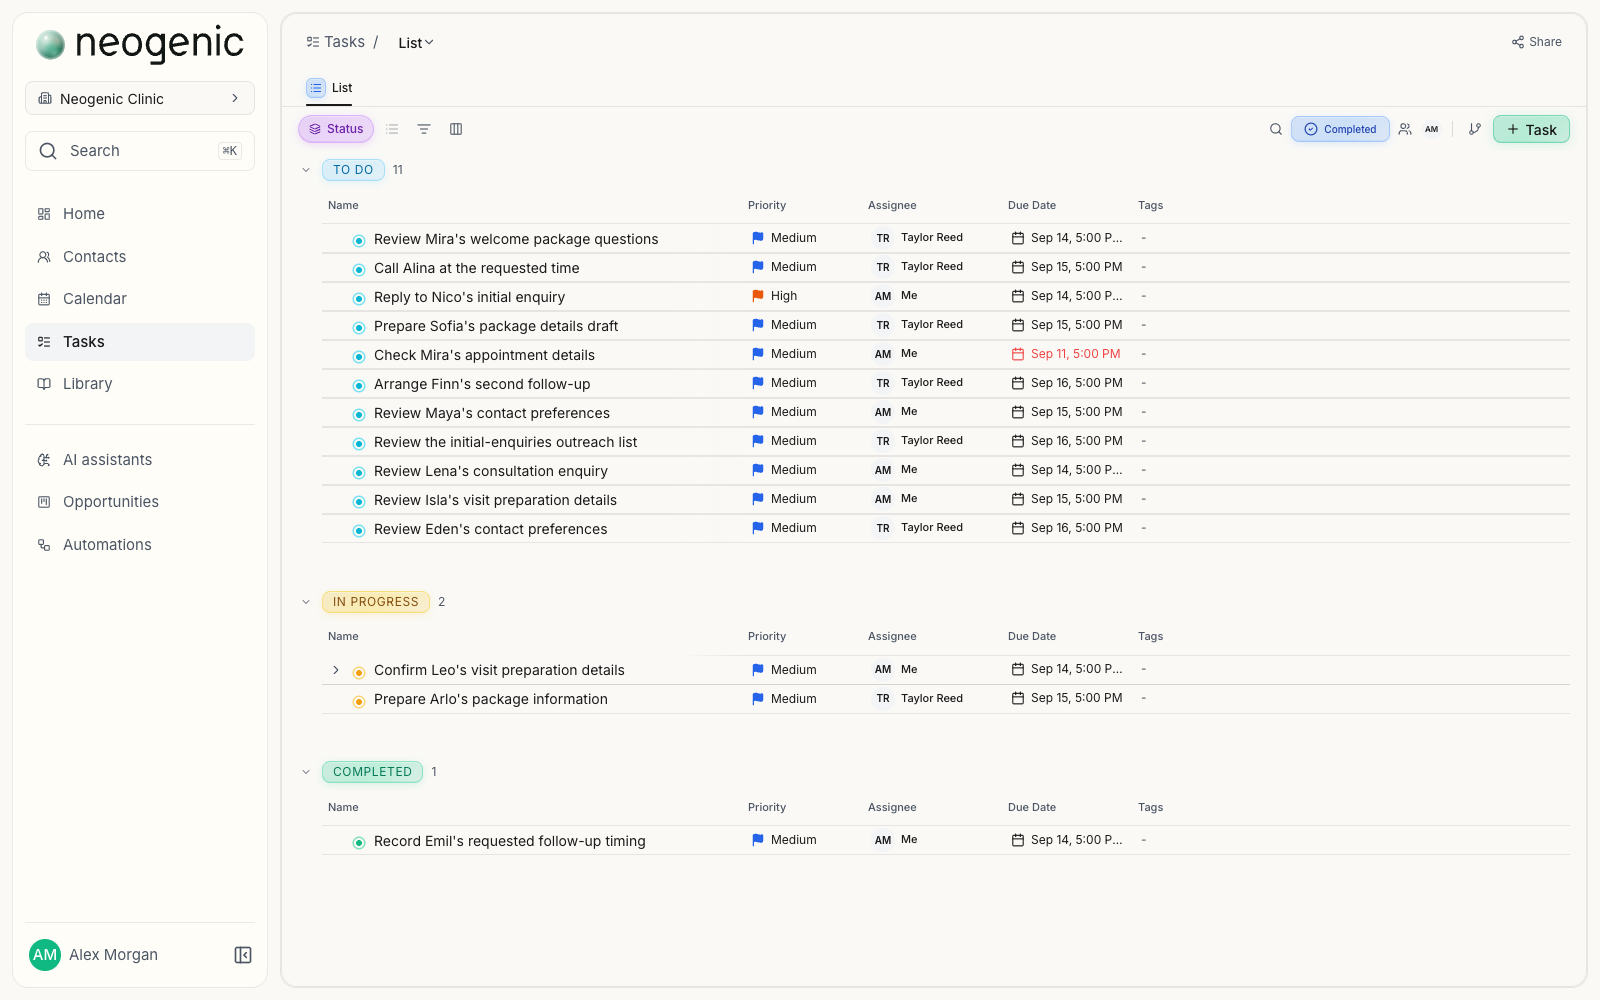Open Calendar in the sidebar
The height and width of the screenshot is (1000, 1600).
(140, 299)
